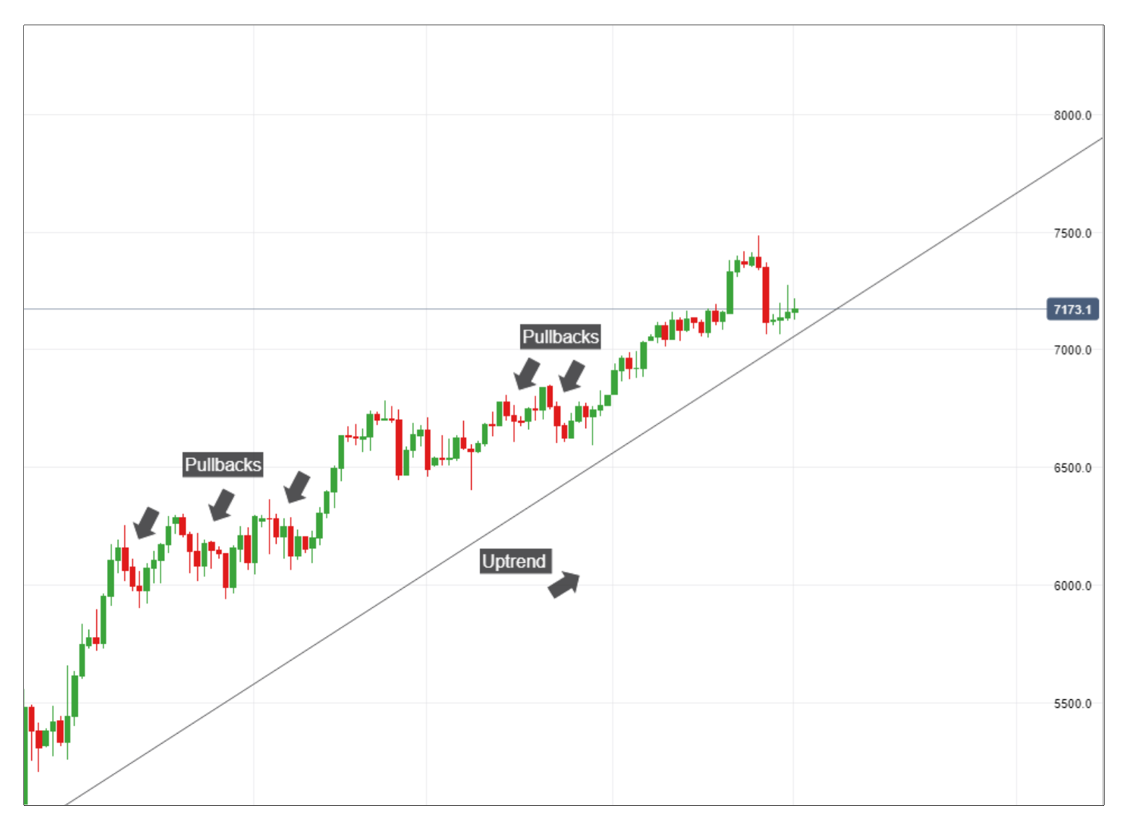Viewport: 1138px width, 840px height.
Task: Click the left arrow under the right Pullbacks label
Action: coord(527,374)
